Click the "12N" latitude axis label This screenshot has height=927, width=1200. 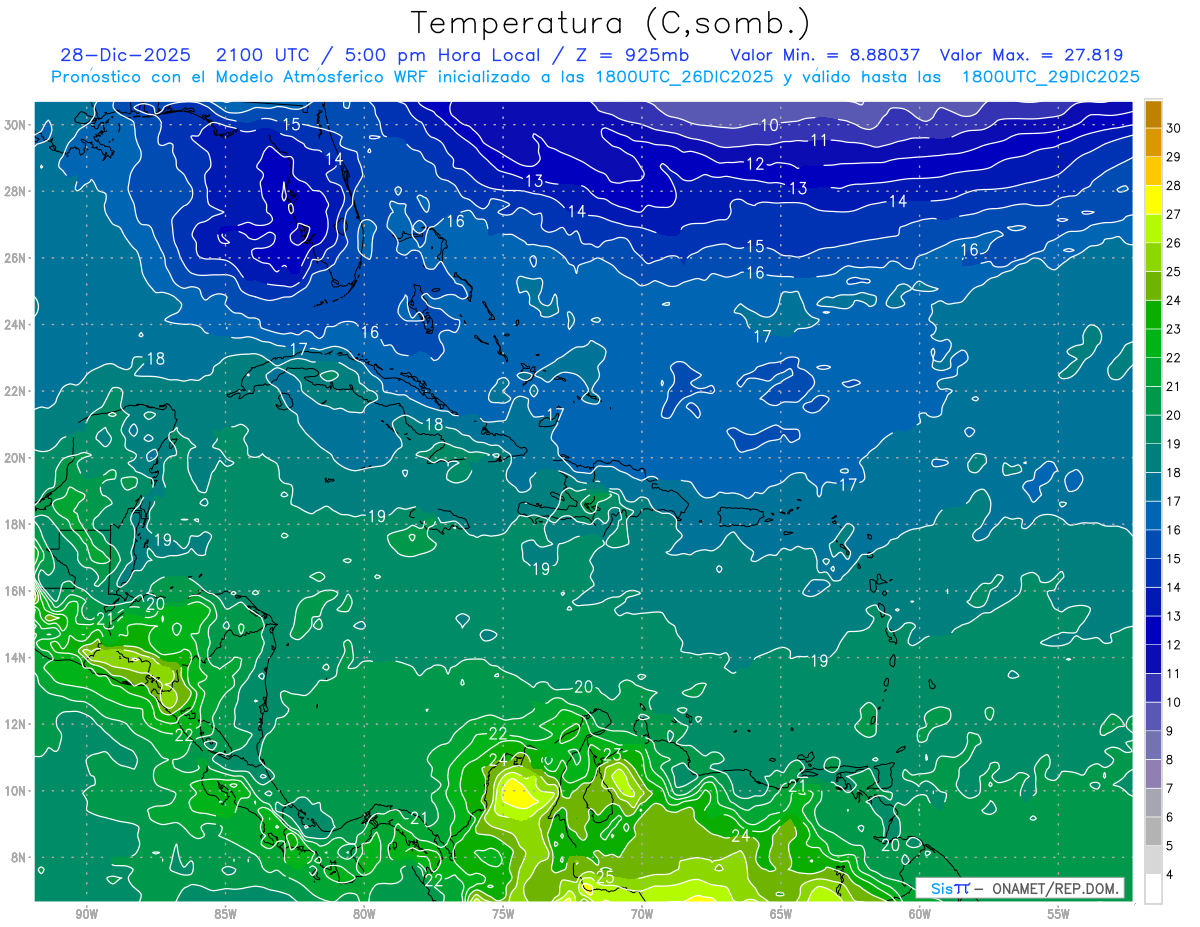(x=17, y=724)
